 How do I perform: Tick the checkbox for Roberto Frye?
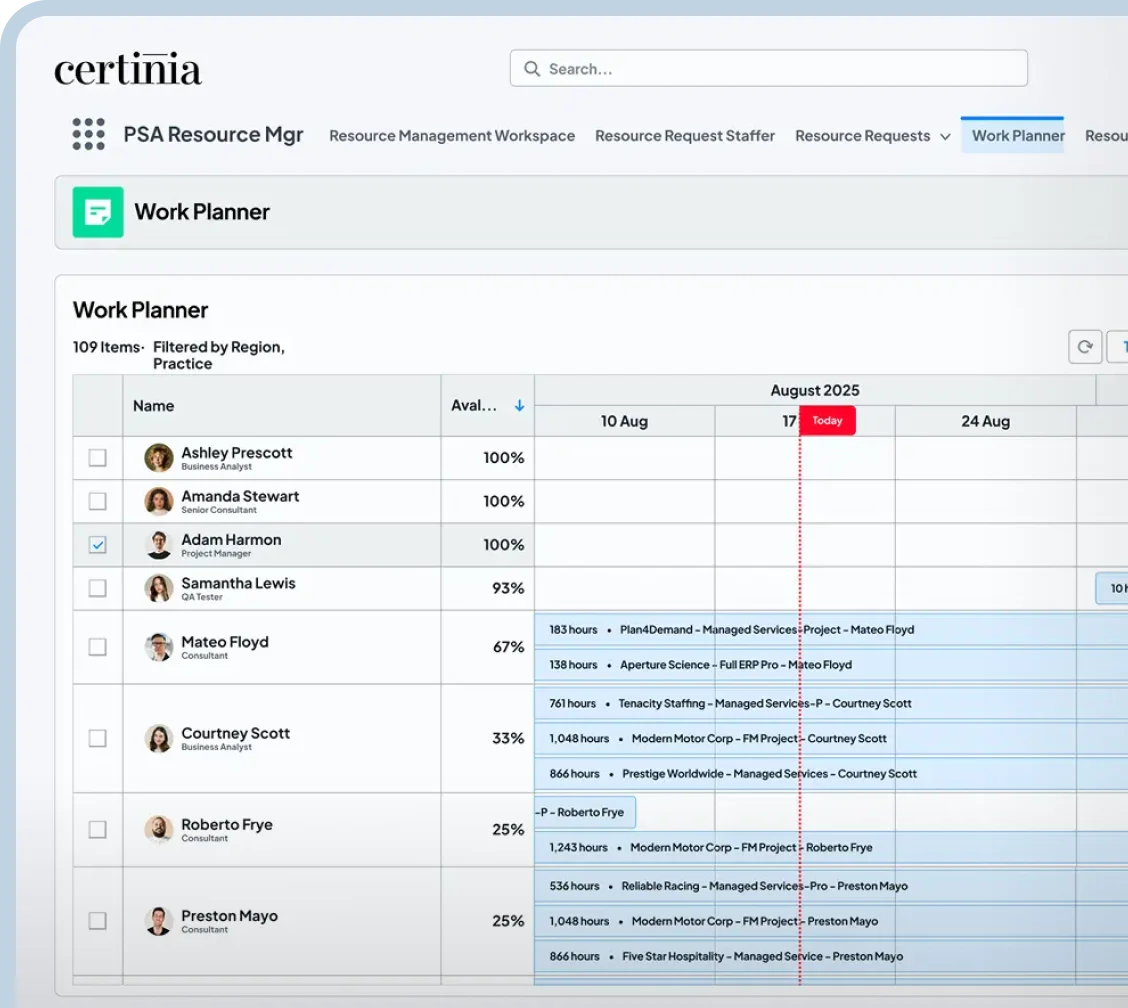[x=97, y=829]
